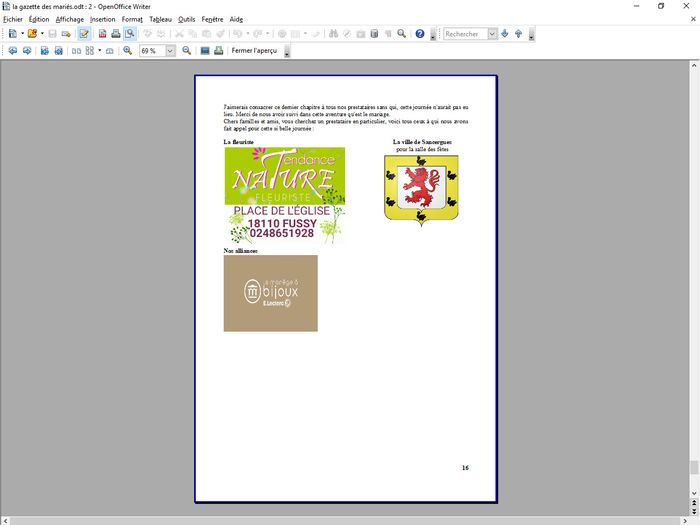The image size is (700, 525).
Task: Click the Zoom Out magnifier icon
Action: (x=187, y=50)
